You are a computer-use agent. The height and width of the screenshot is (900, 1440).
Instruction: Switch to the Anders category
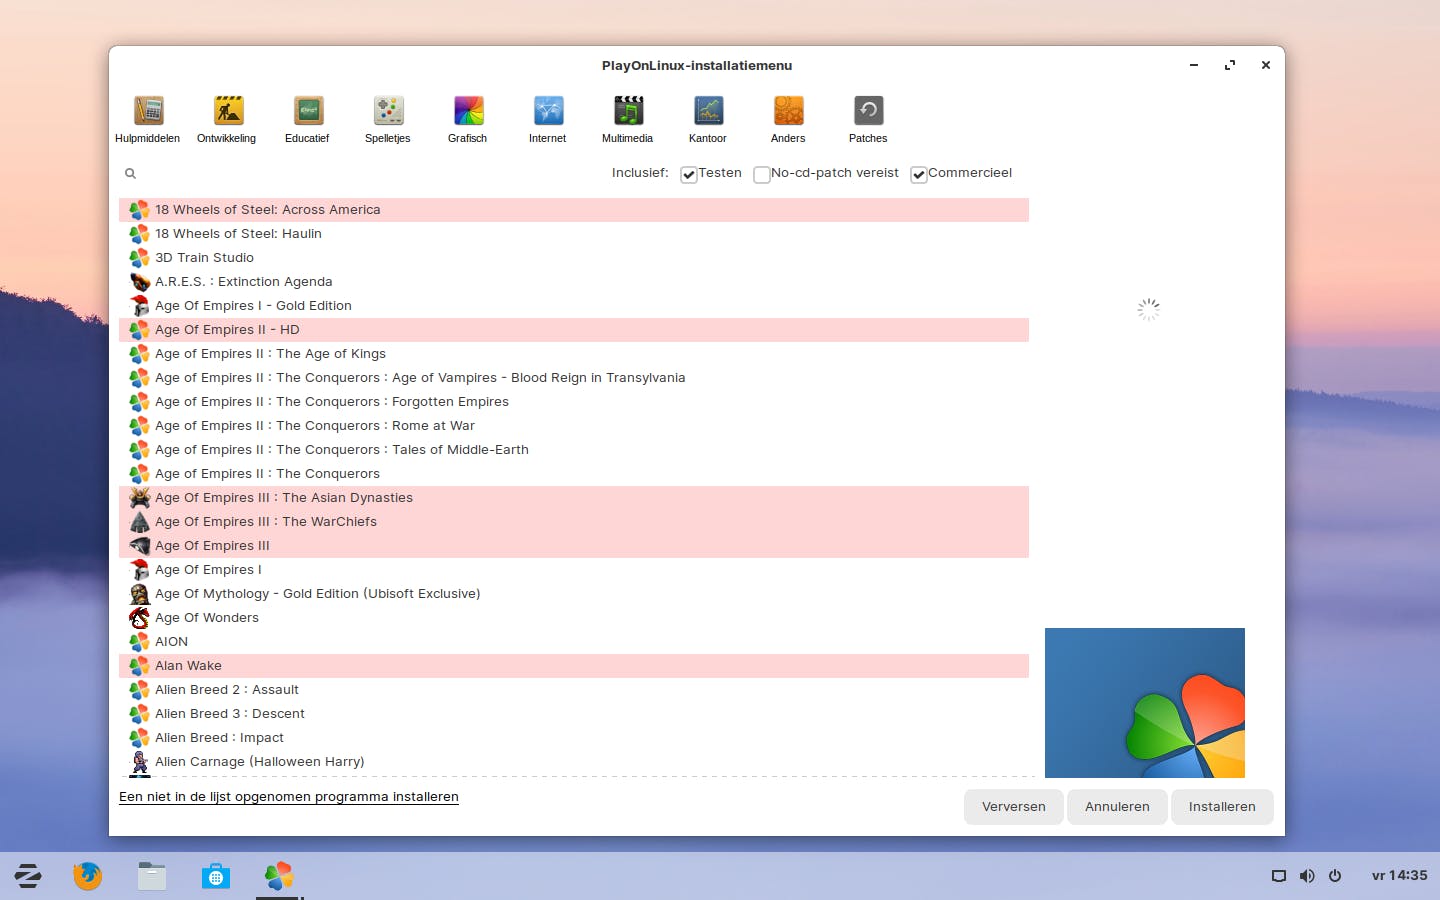788,118
